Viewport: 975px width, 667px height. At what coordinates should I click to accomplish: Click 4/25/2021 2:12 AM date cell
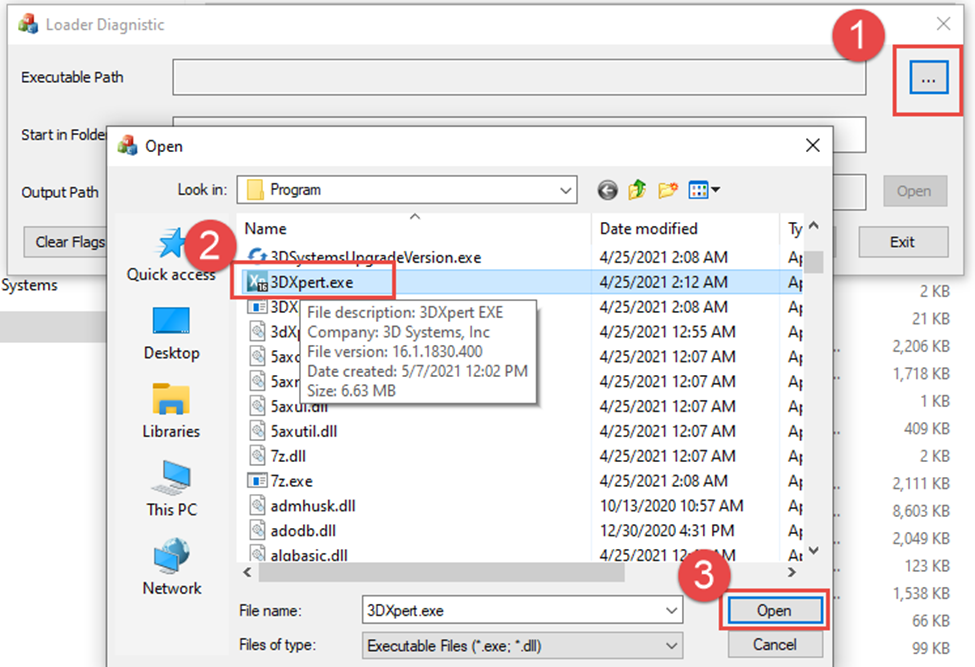click(663, 282)
